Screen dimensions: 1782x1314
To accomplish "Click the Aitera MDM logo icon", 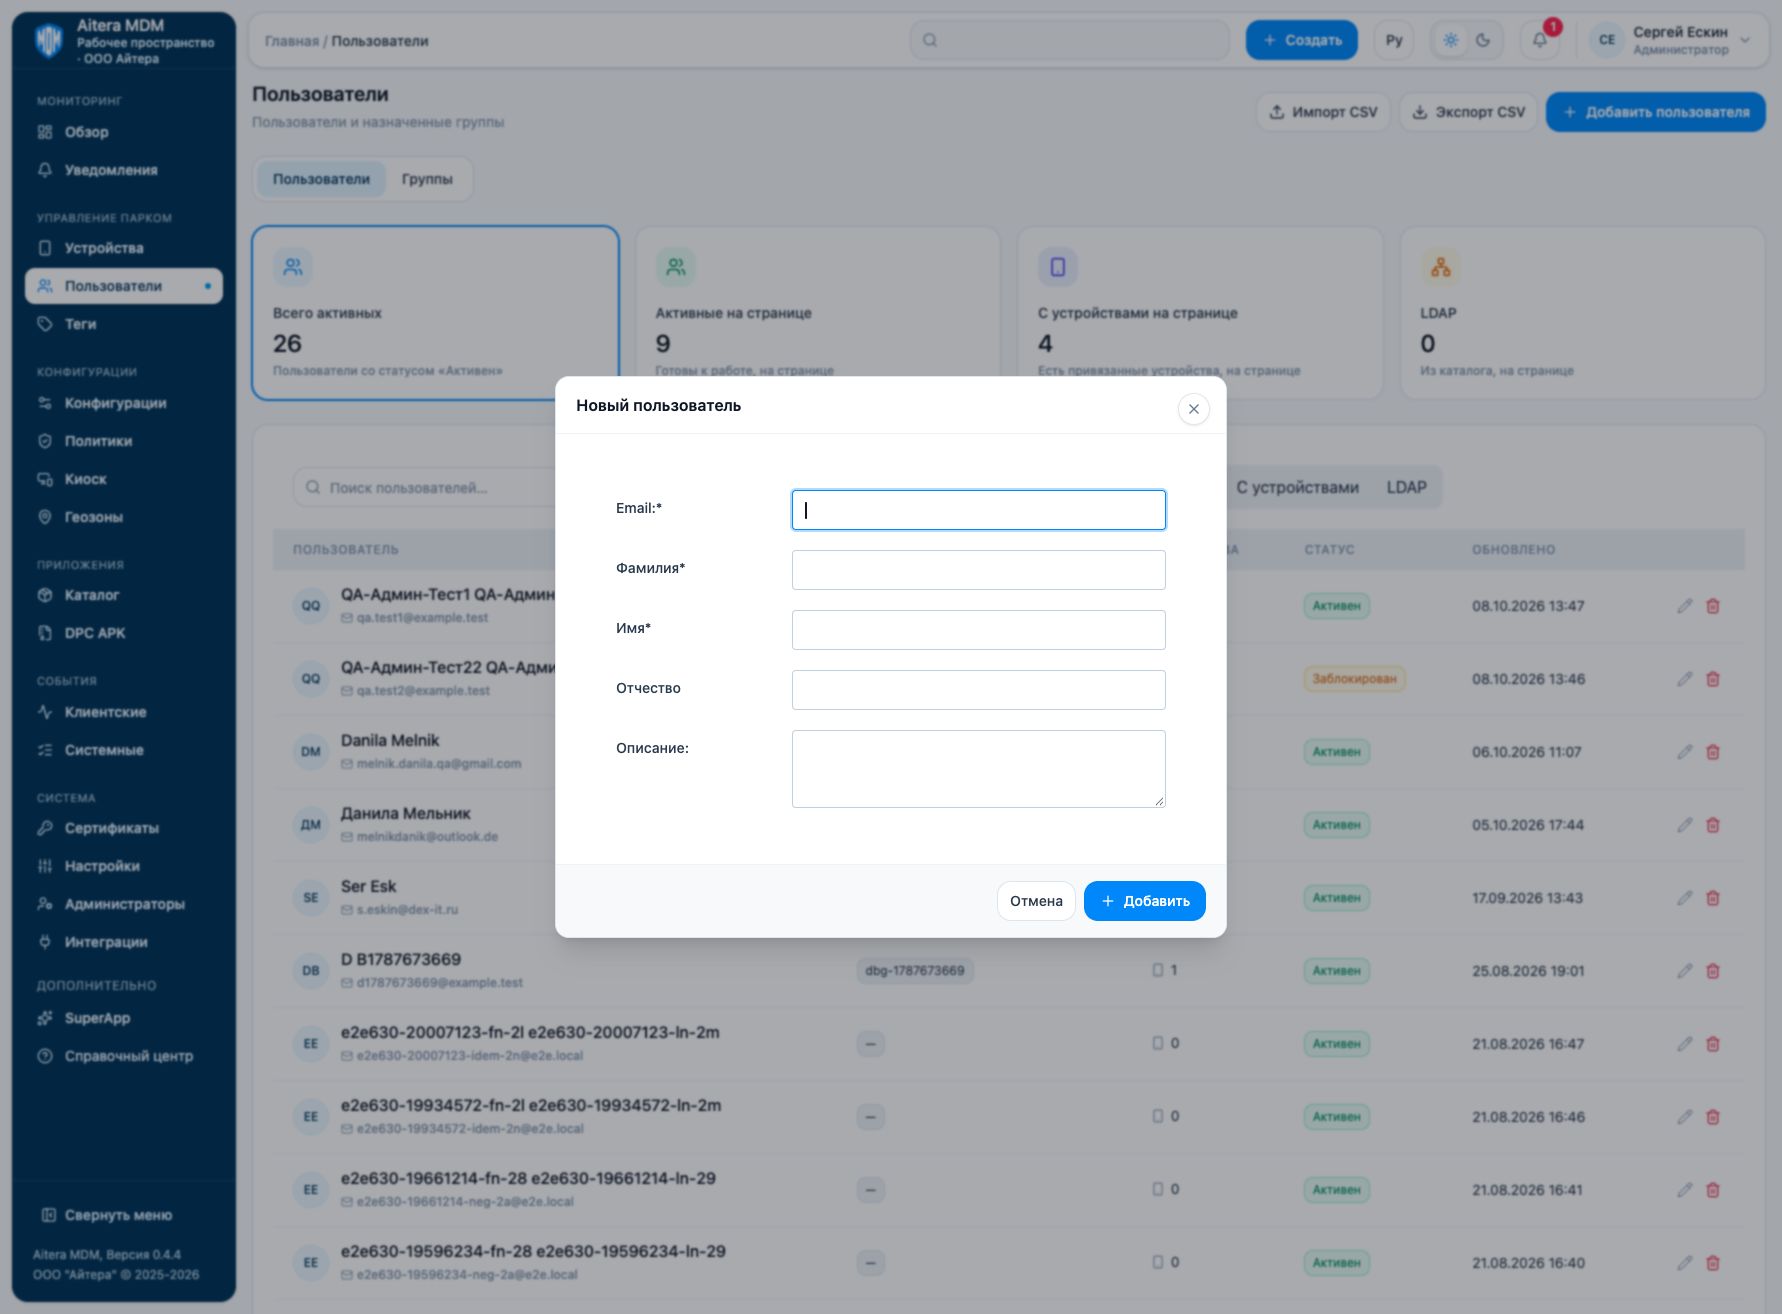I will point(49,41).
